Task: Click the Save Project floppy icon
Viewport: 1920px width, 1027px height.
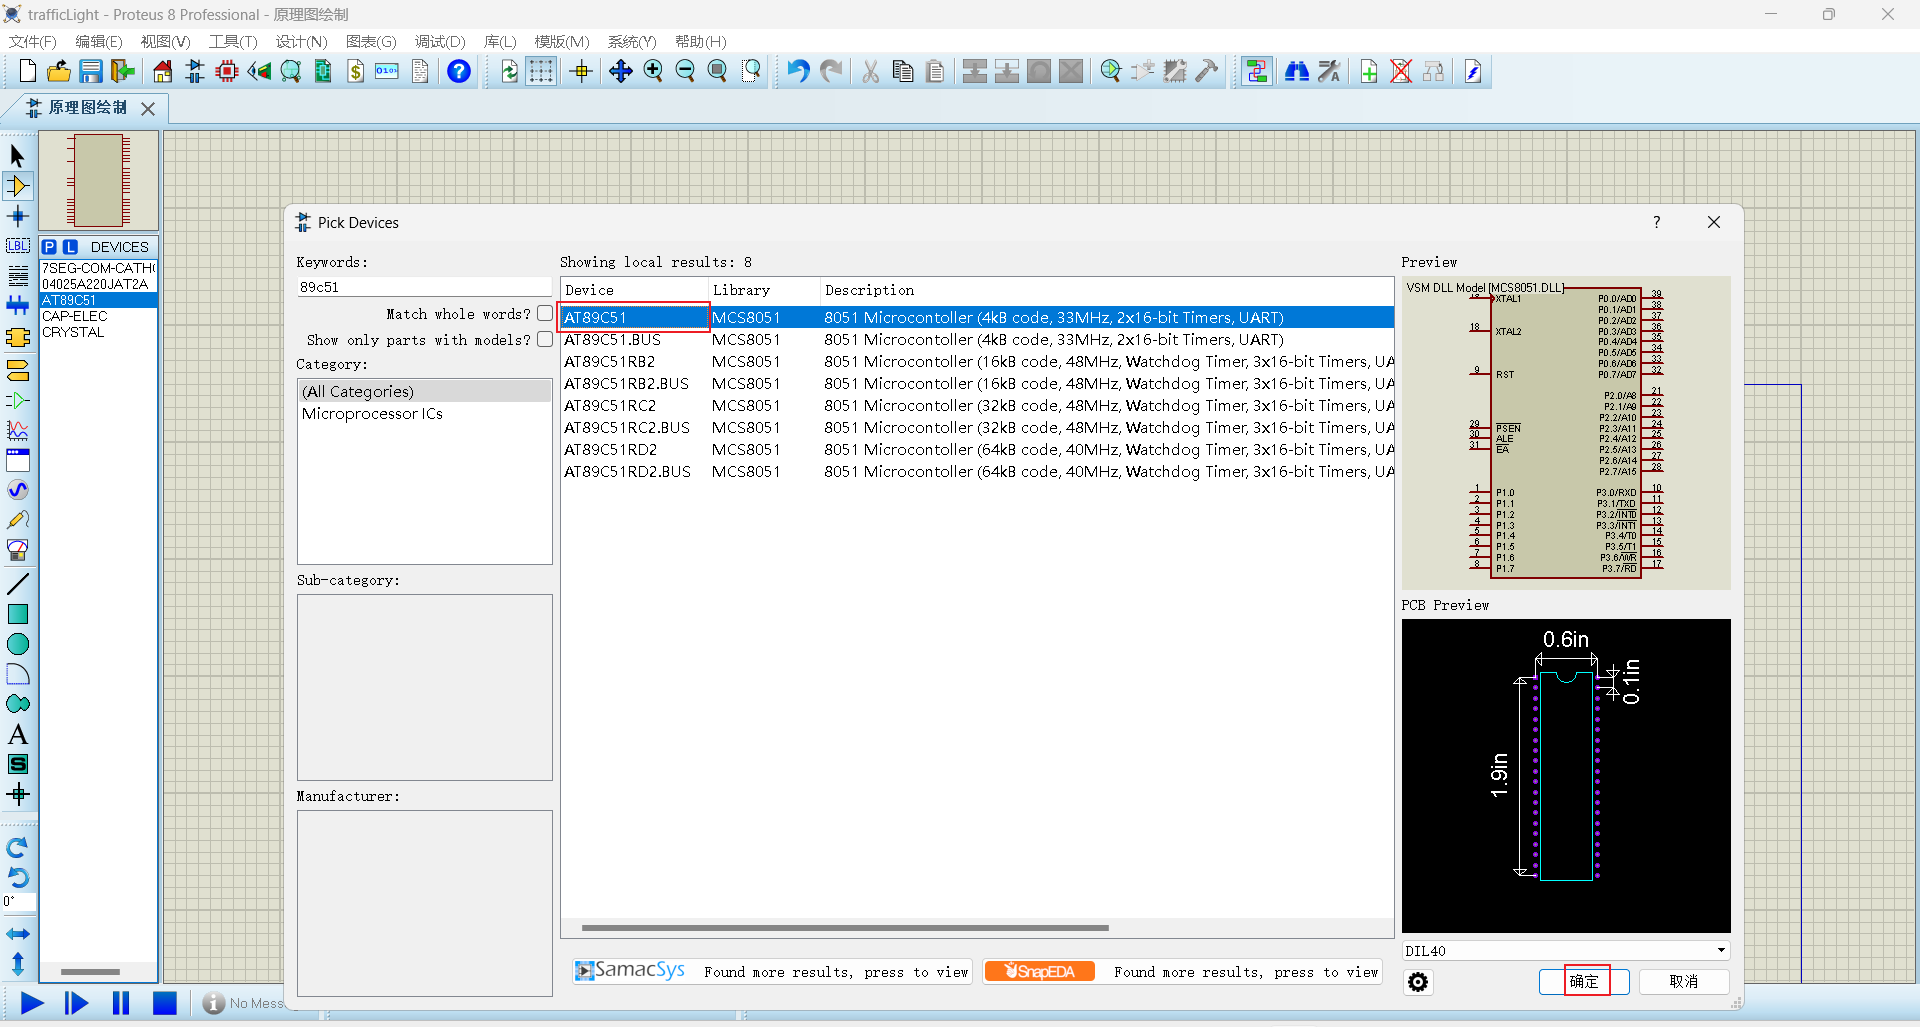Action: pos(91,71)
